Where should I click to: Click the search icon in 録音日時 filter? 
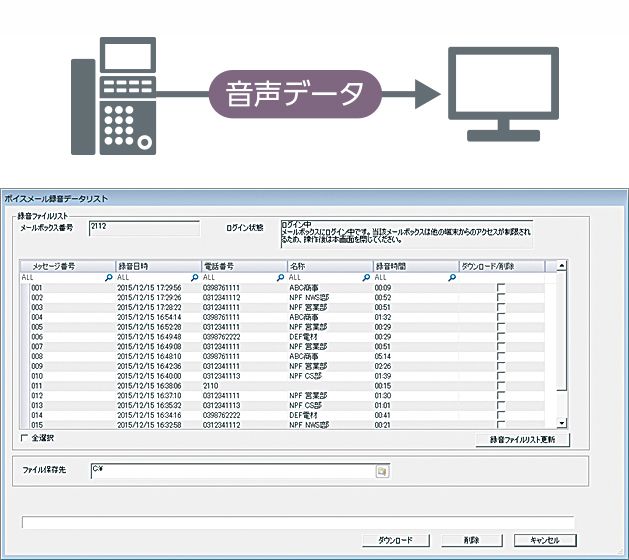tap(195, 277)
